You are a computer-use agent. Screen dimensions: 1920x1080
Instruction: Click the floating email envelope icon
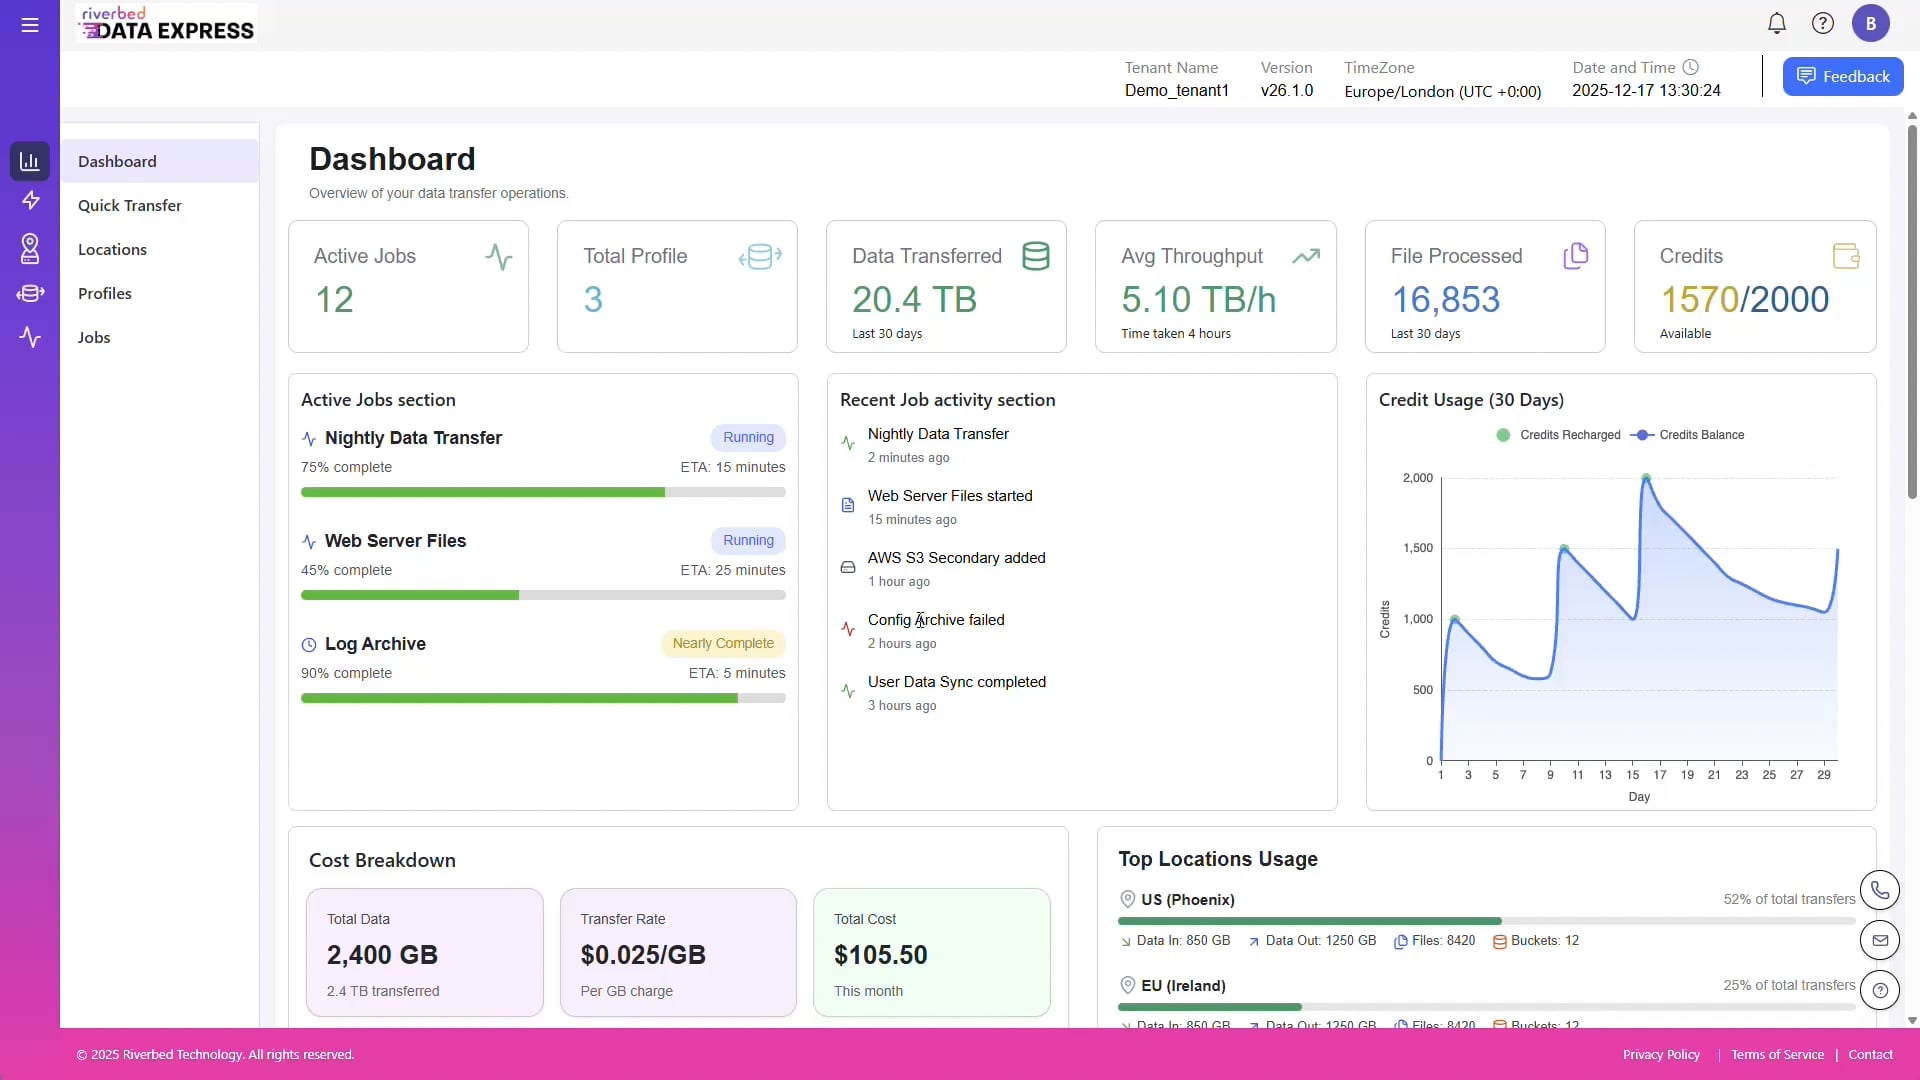1879,940
